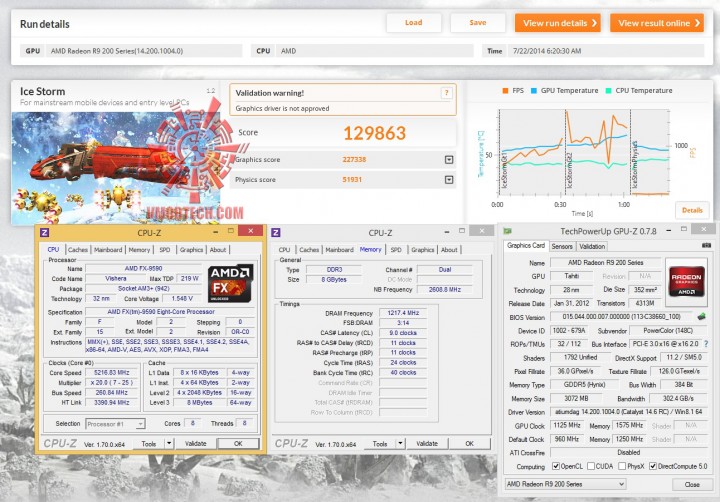Click the GPU-Z Name field
The height and width of the screenshot is (502, 720).
605,263
